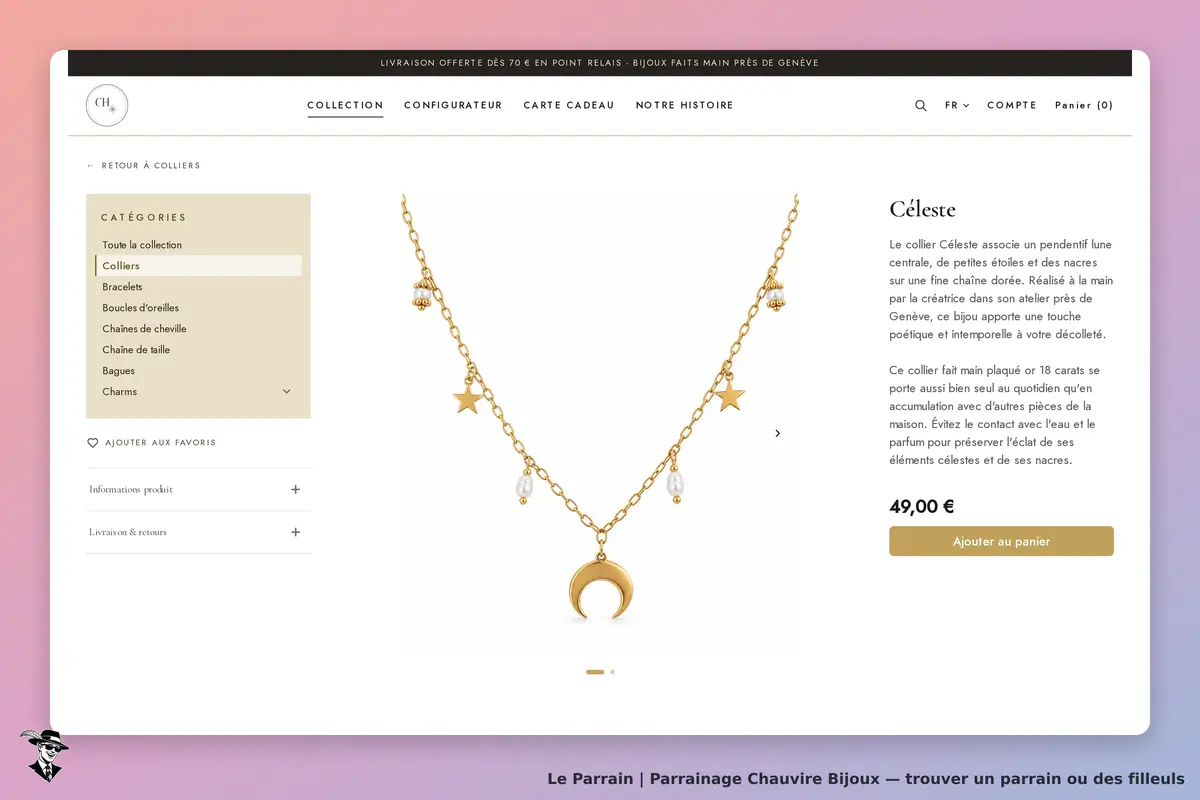Open Notre histoire page
The image size is (1200, 800).
[685, 105]
